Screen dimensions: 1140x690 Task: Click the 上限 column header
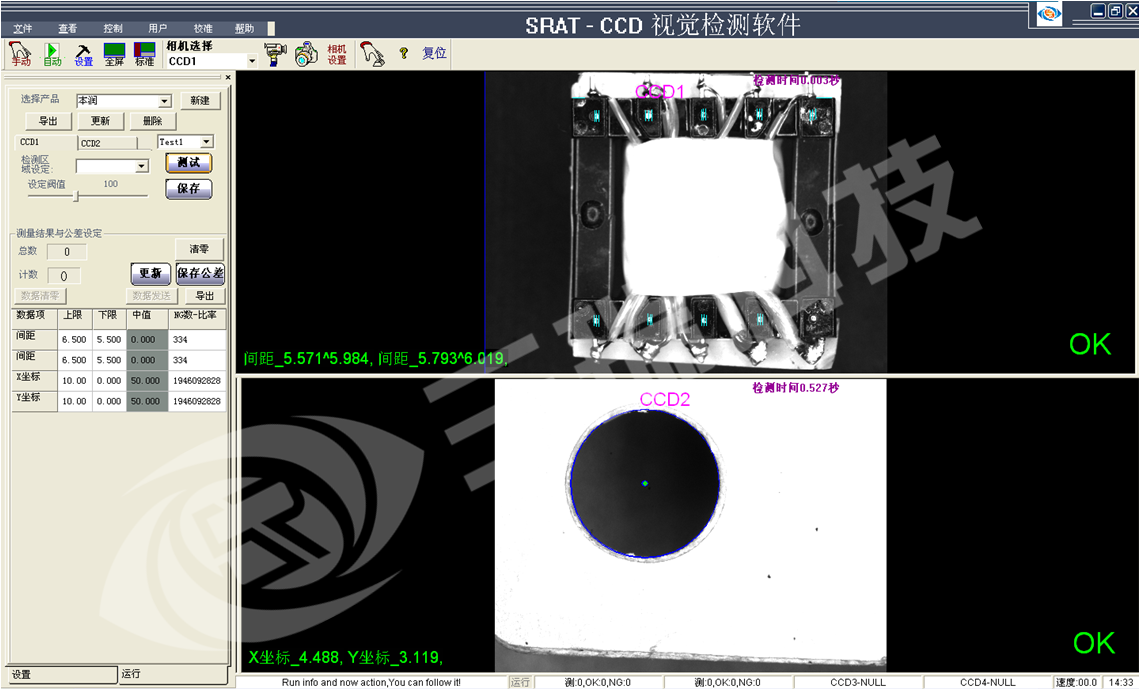pos(75,316)
